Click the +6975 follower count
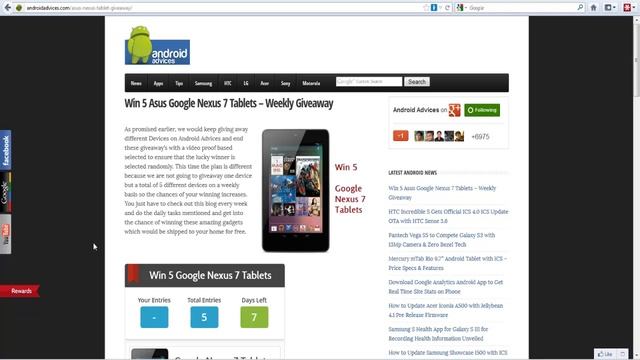Image resolution: width=640 pixels, height=360 pixels. (x=480, y=136)
